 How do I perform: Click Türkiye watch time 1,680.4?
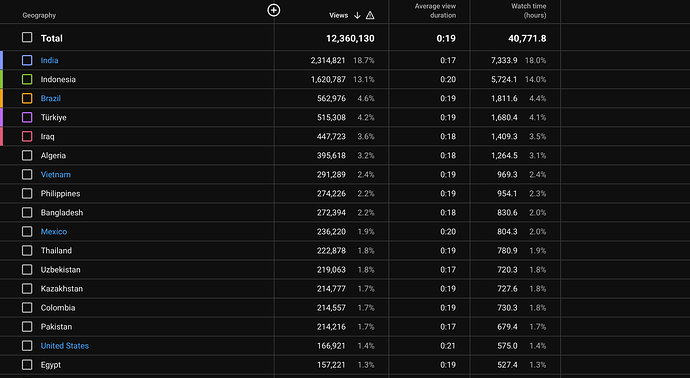[504, 117]
